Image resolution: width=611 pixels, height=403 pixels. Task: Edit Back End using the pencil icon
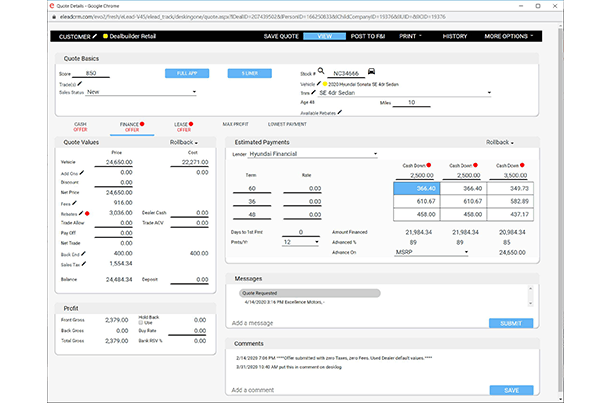pyautogui.click(x=83, y=254)
